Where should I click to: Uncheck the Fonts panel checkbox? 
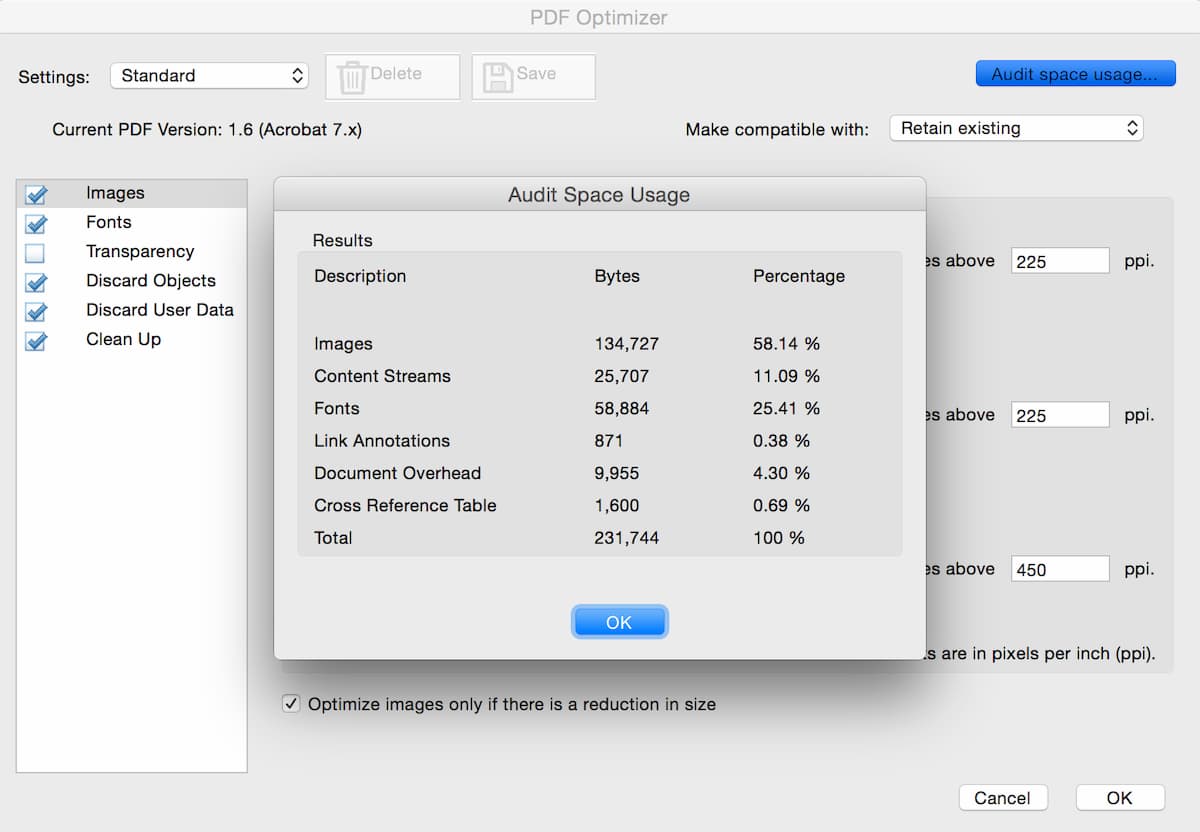(36, 223)
